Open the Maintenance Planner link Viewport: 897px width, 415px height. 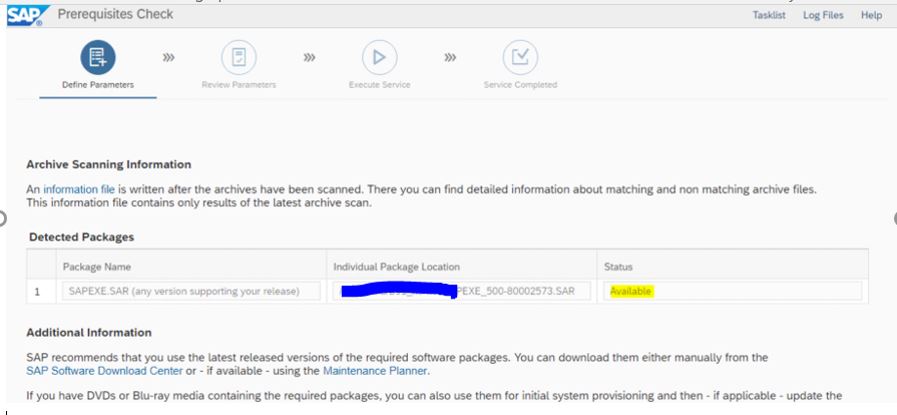click(x=375, y=371)
